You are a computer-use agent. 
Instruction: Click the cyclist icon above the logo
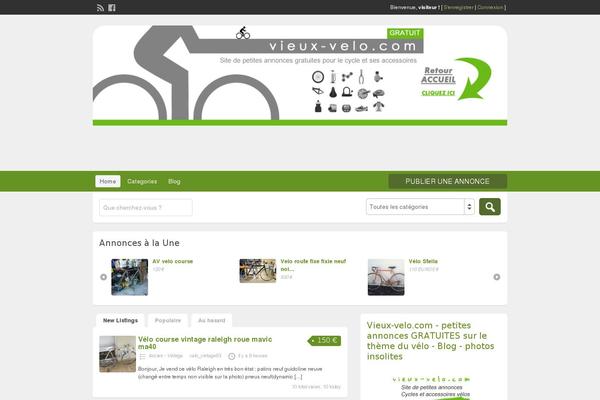tap(243, 33)
